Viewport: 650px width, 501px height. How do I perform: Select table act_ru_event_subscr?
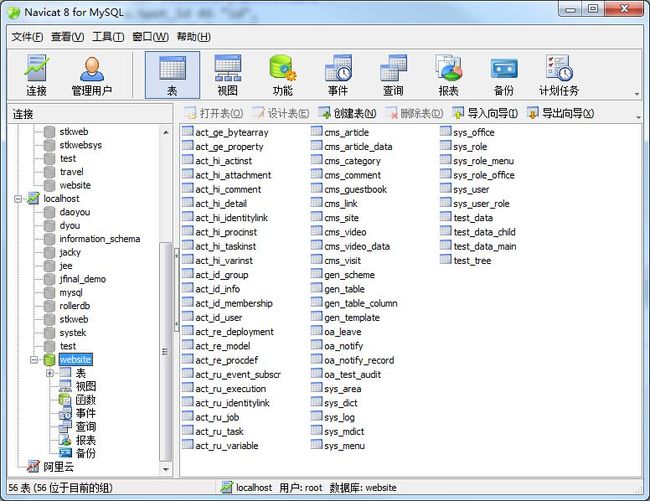pyautogui.click(x=238, y=374)
